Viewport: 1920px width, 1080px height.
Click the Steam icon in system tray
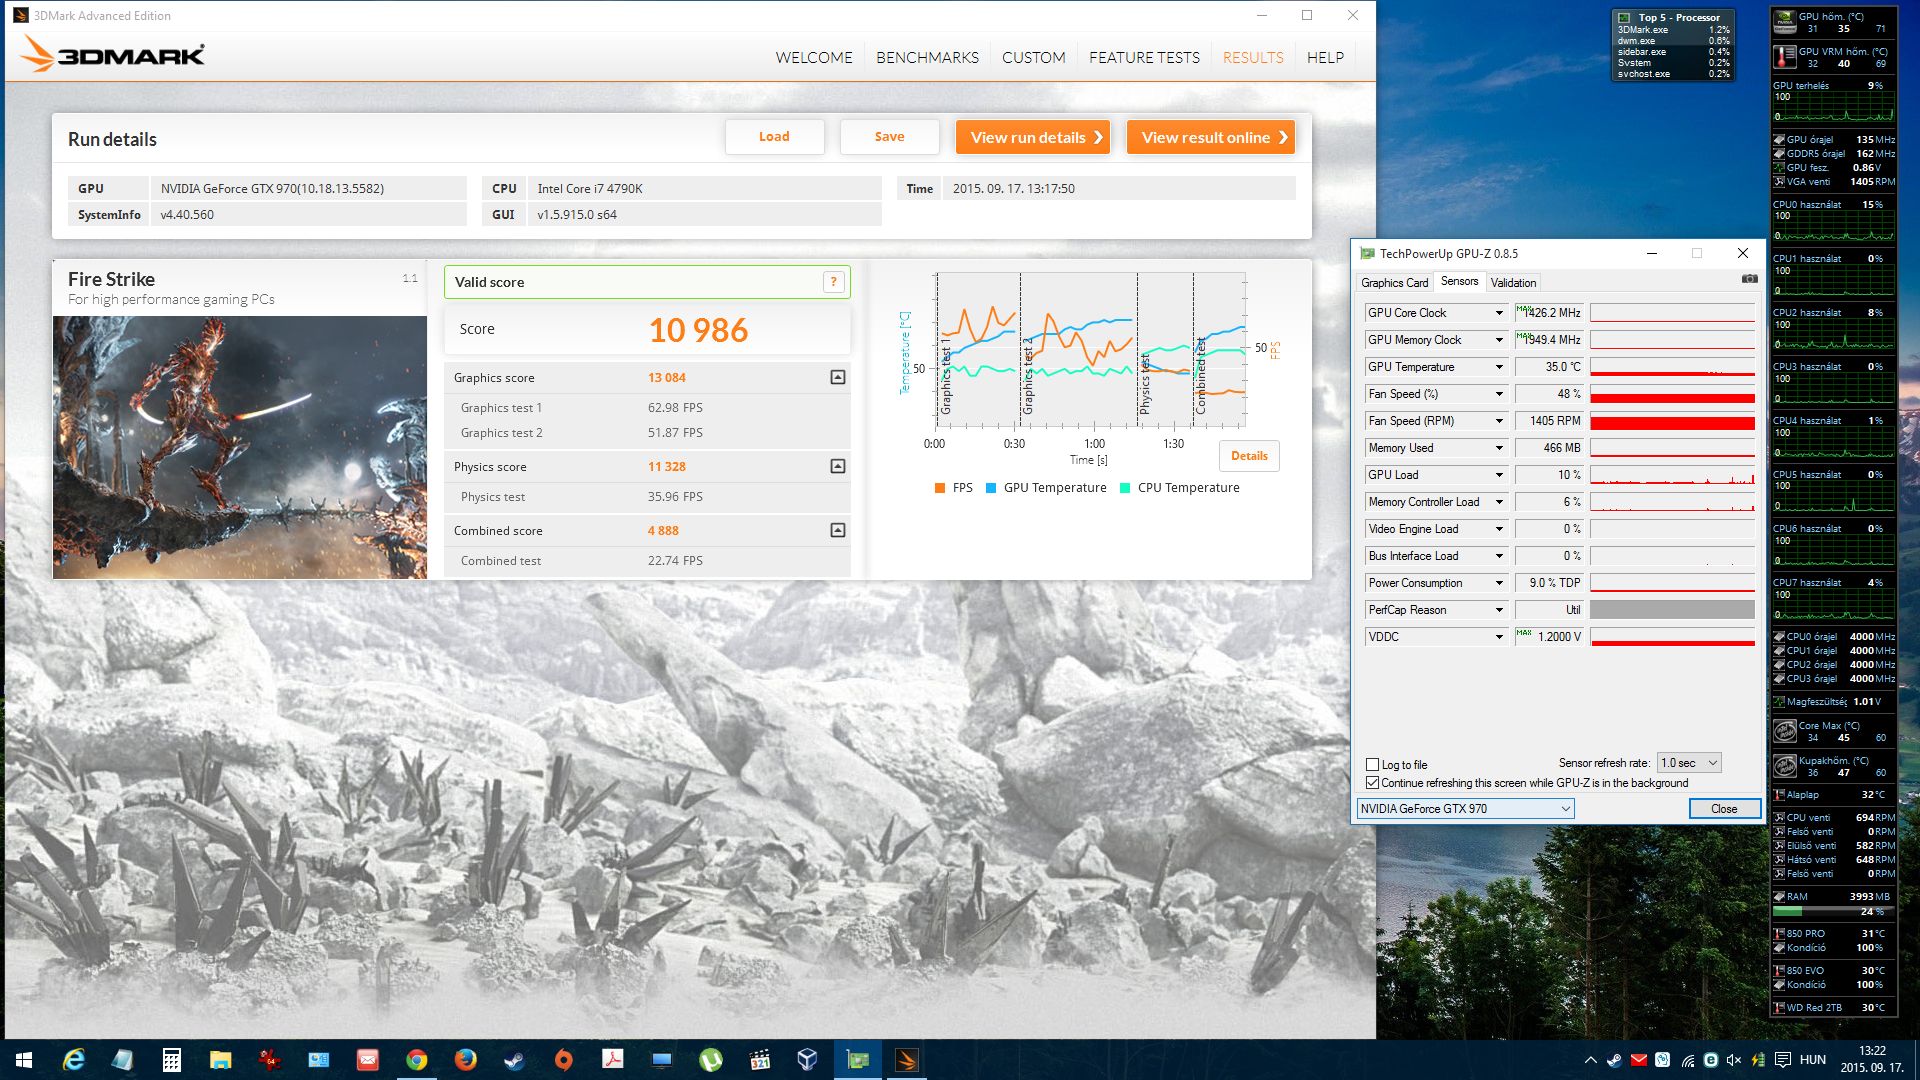(1614, 1060)
